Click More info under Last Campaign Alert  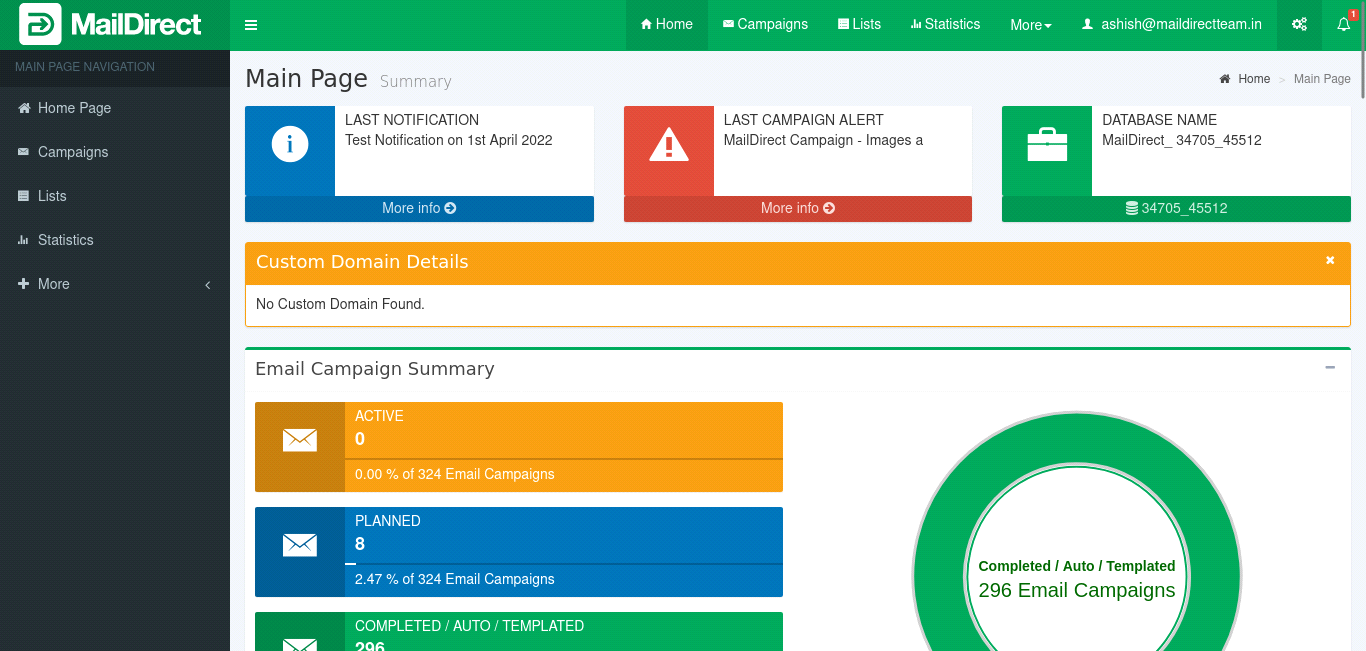[x=798, y=208]
